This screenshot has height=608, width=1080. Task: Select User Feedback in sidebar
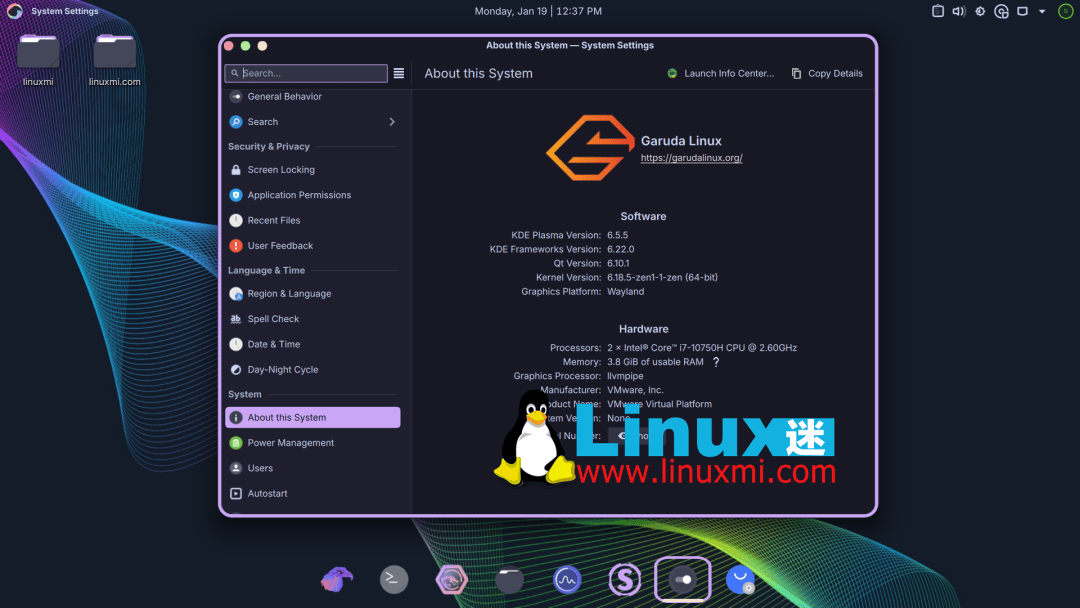tap(313, 246)
